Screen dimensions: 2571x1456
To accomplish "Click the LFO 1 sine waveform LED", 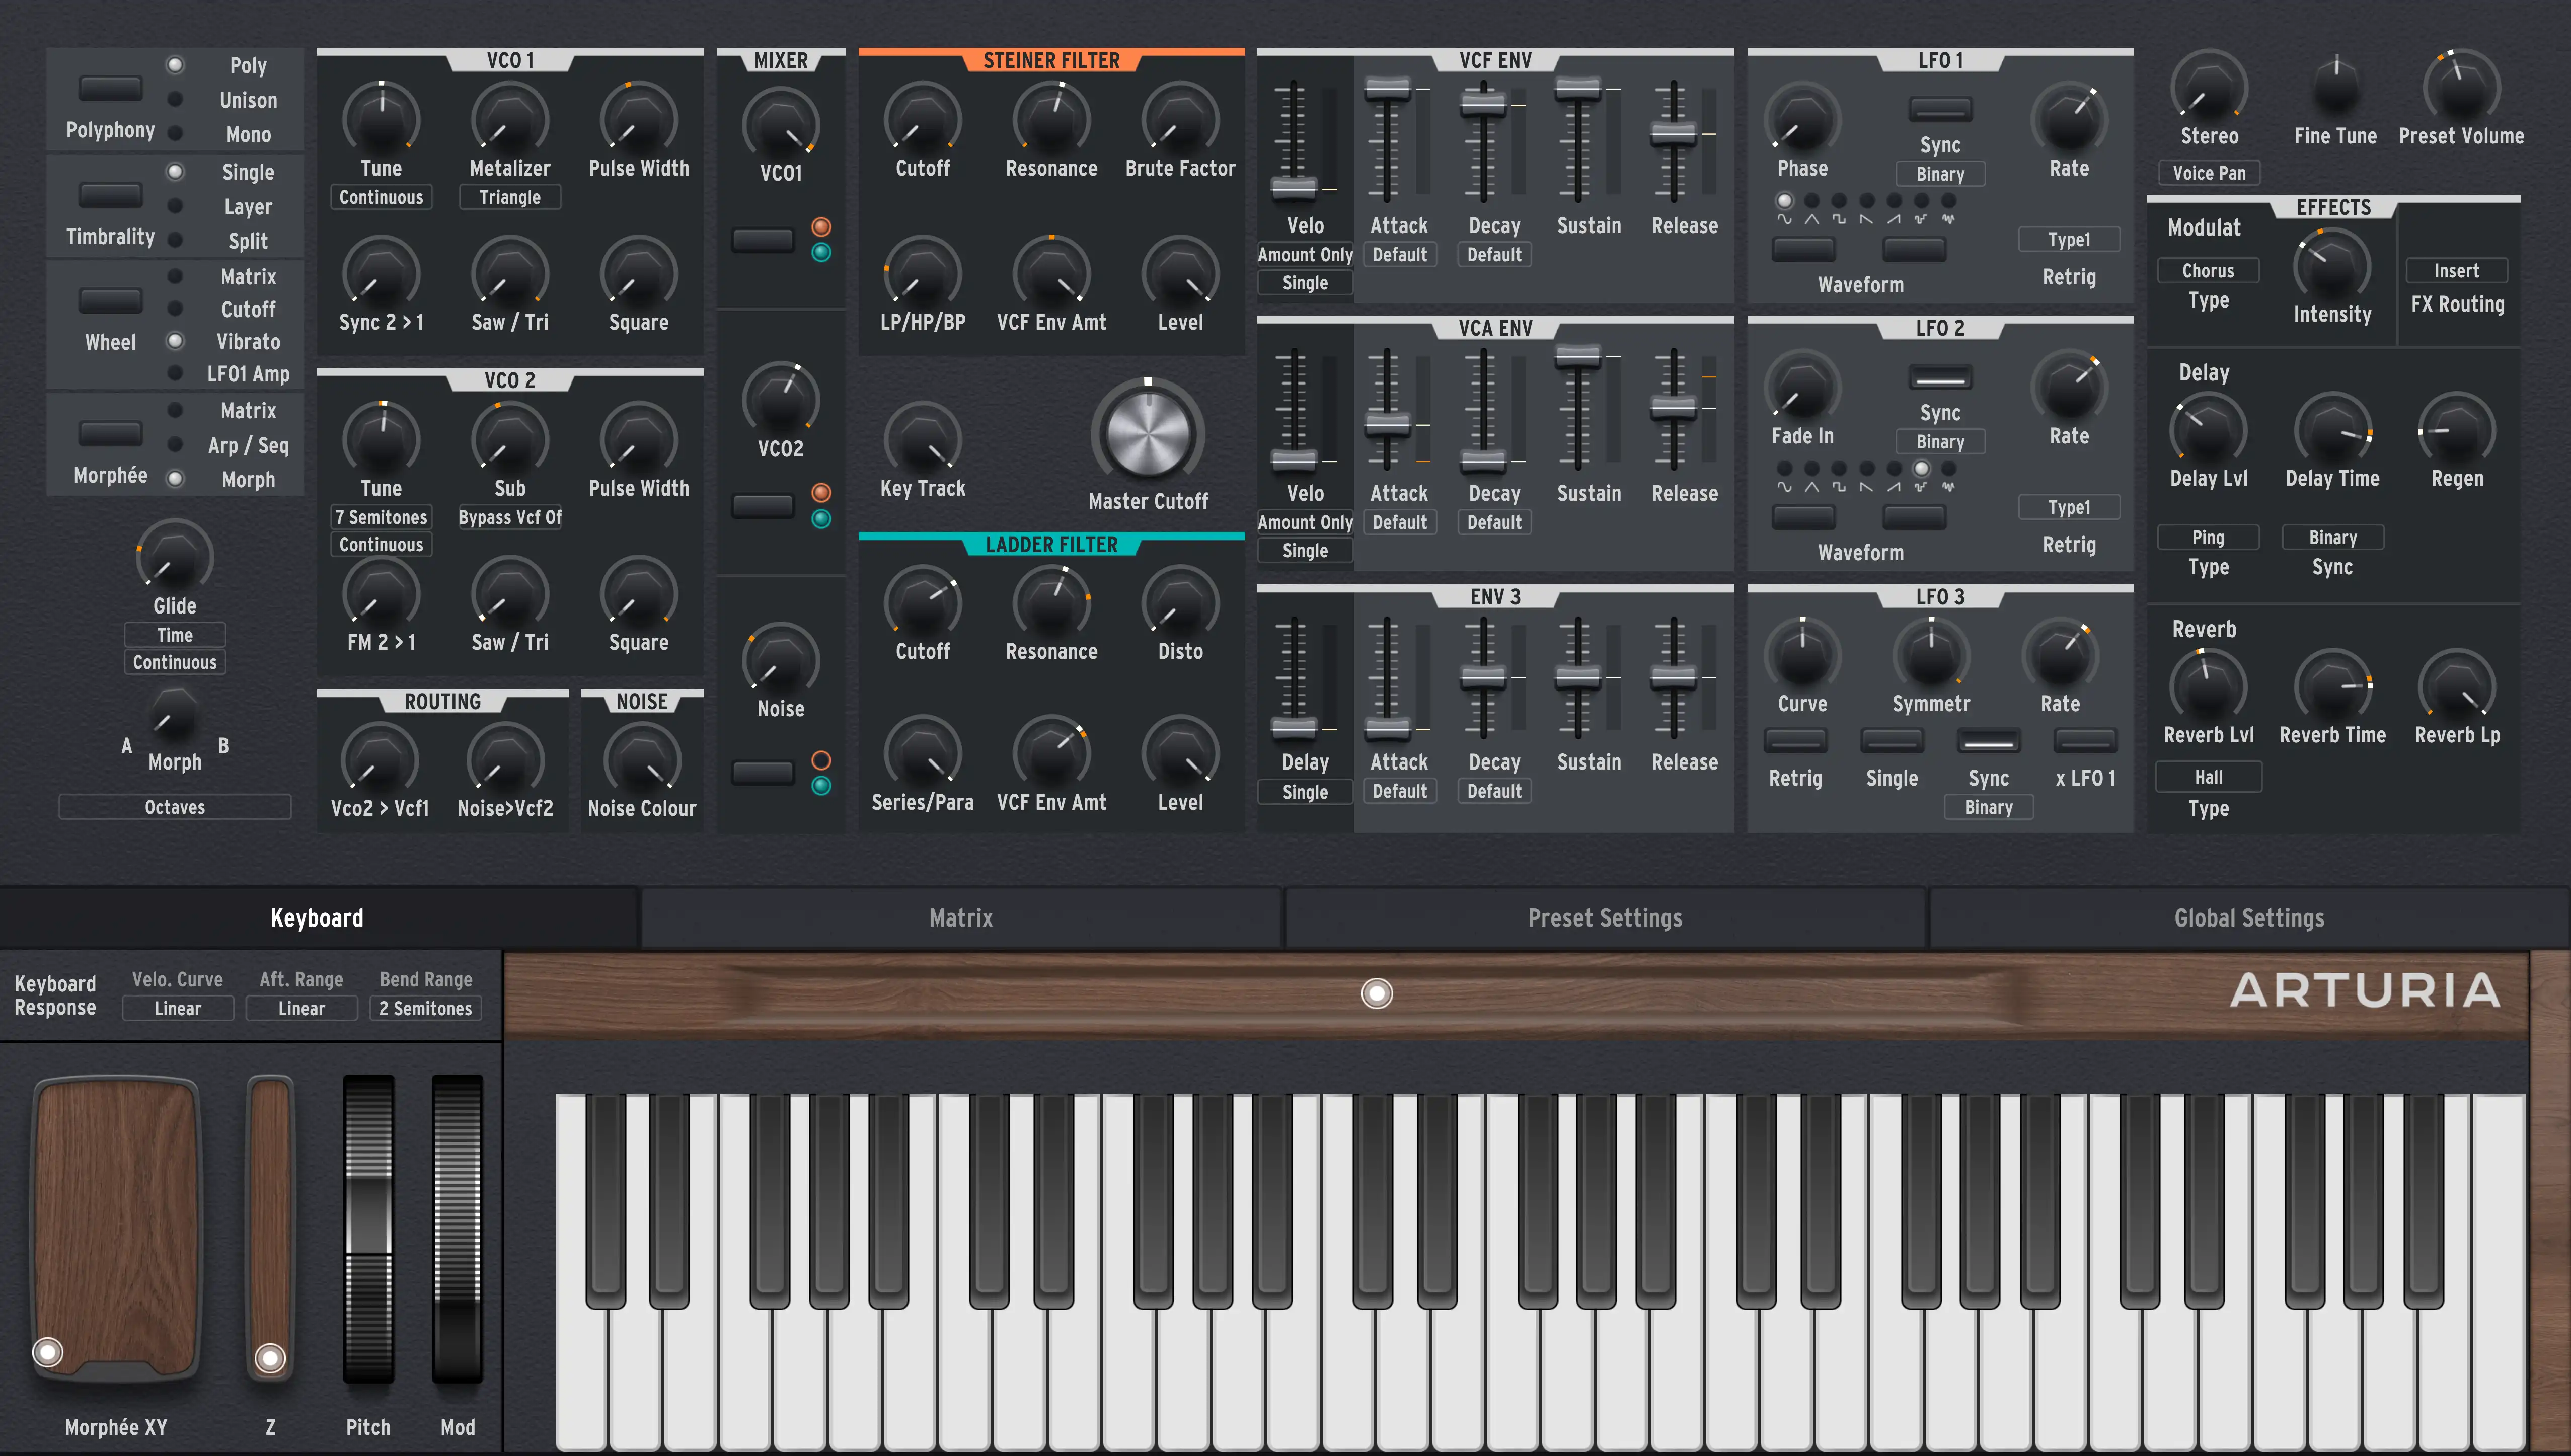I will pyautogui.click(x=1784, y=201).
